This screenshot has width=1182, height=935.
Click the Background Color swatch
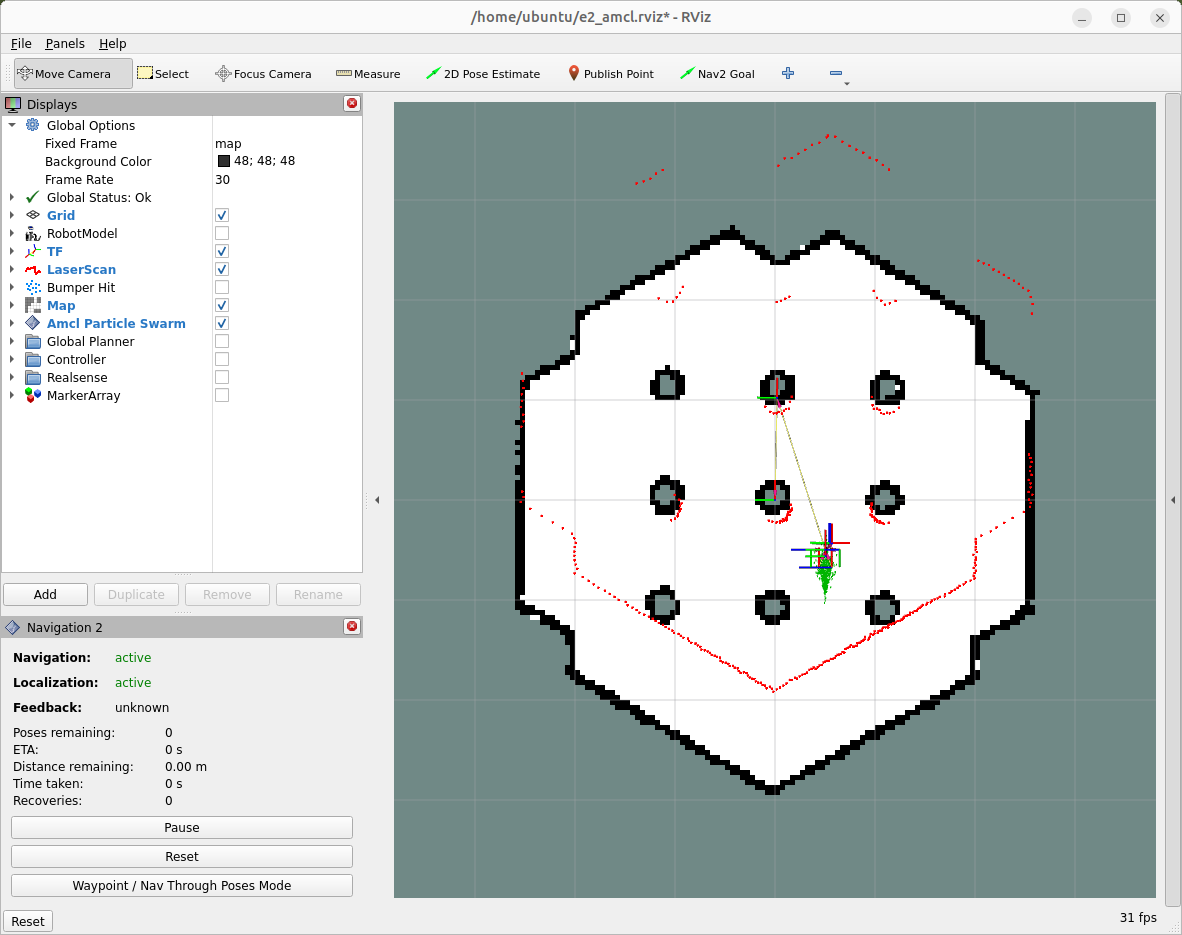[224, 161]
